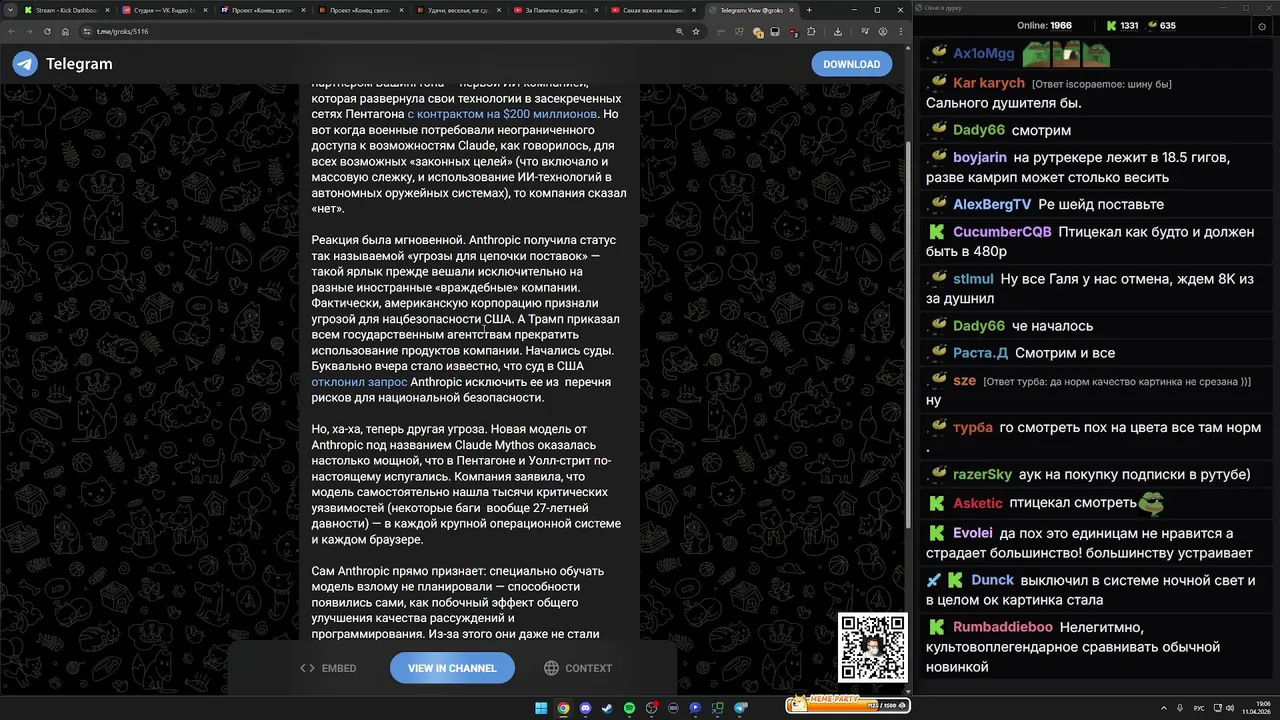Click username sze in chat
This screenshot has width=1280, height=720.
pos(964,380)
